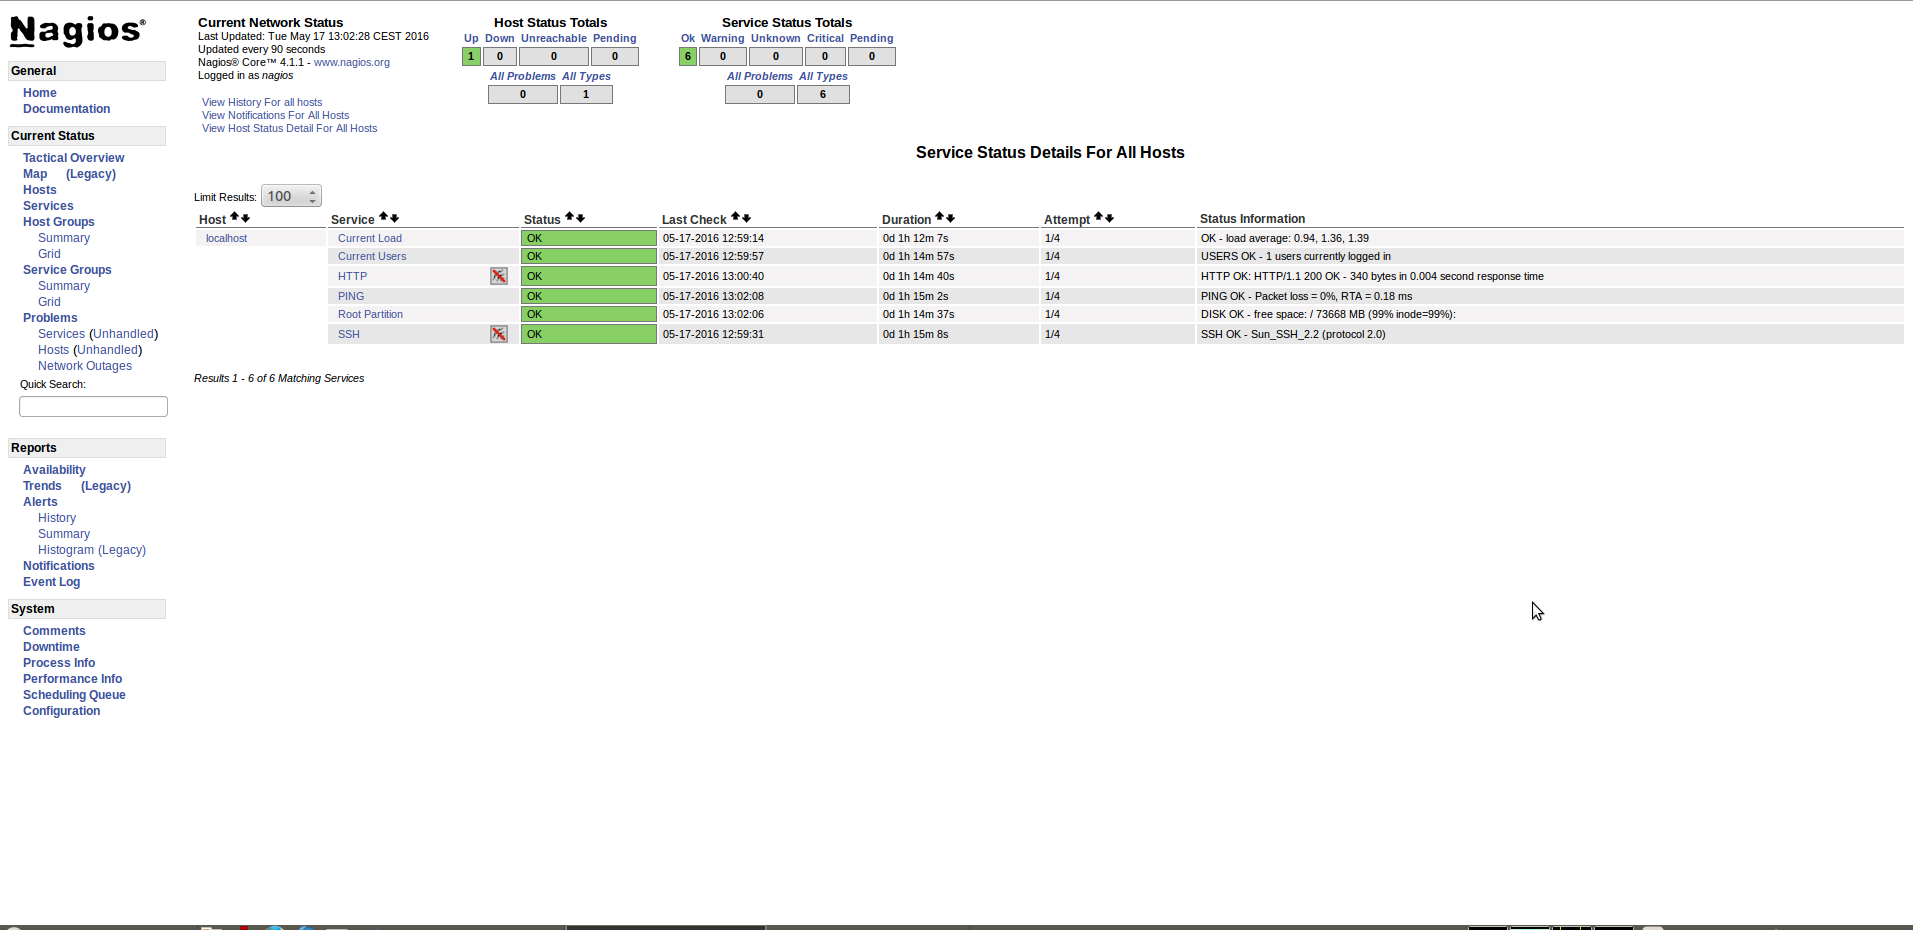The height and width of the screenshot is (930, 1913).
Task: Open the Limit Results dropdown
Action: [x=291, y=197]
